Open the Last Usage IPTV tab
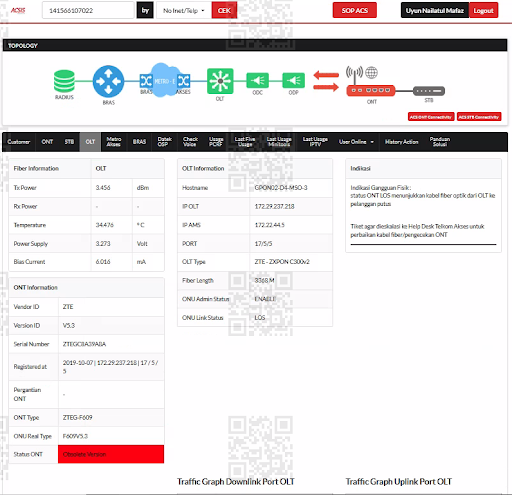Image resolution: width=512 pixels, height=495 pixels. (315, 142)
